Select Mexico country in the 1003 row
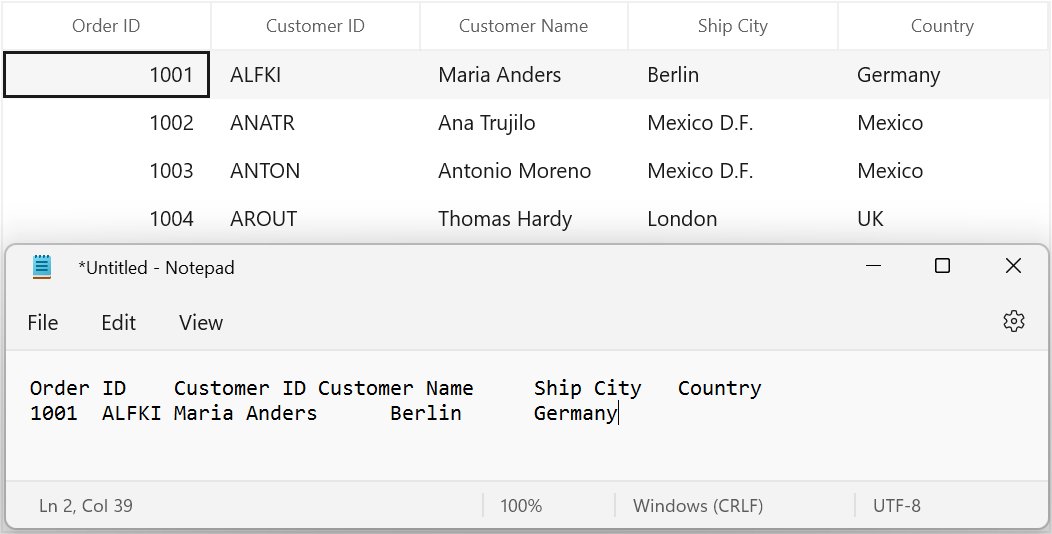The height and width of the screenshot is (534, 1052). coord(943,170)
